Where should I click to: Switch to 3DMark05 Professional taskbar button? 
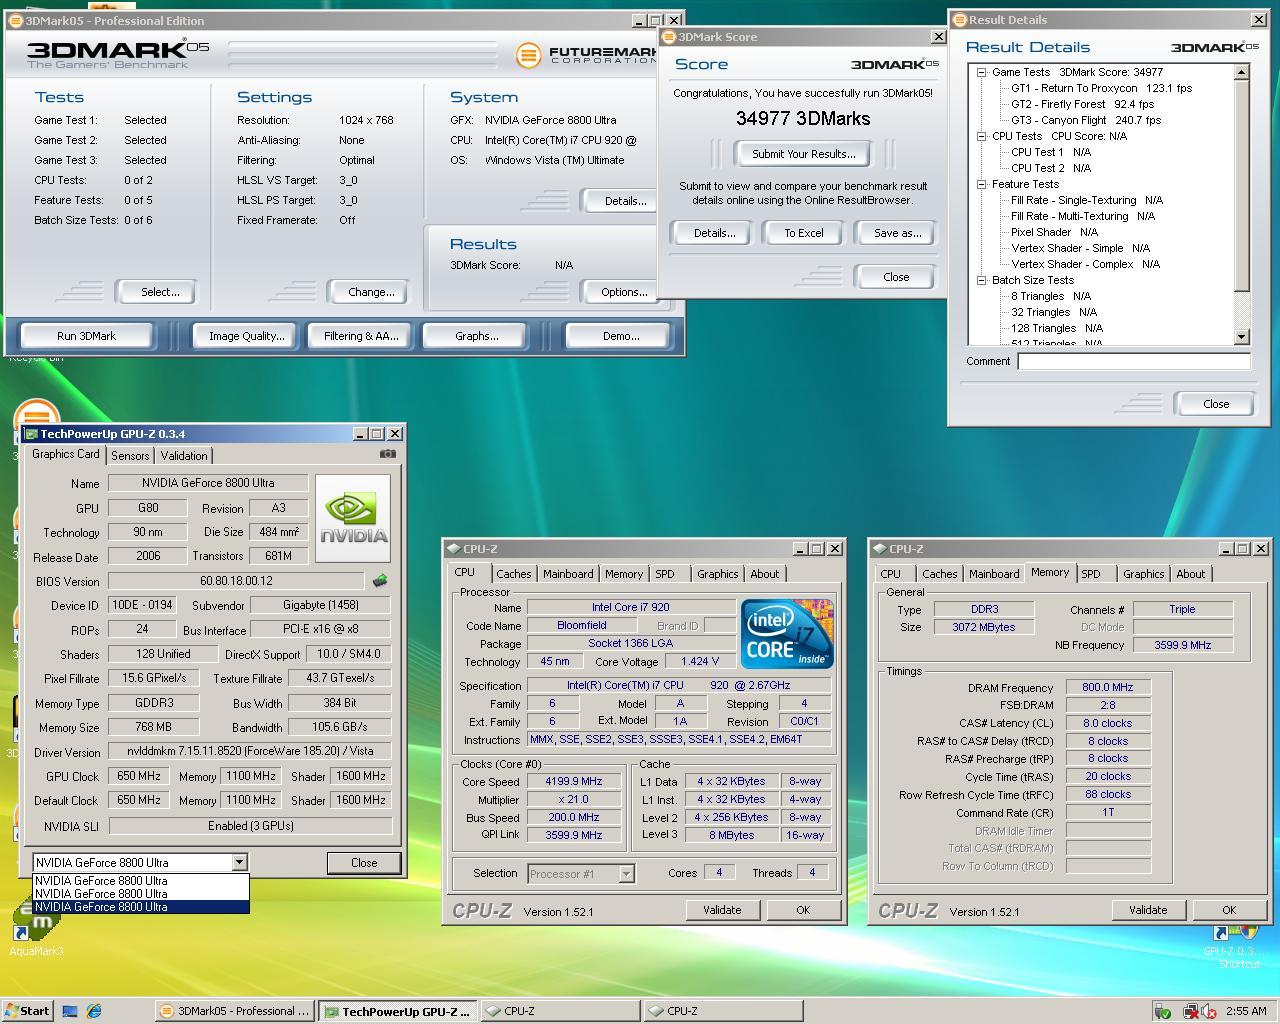[235, 1011]
